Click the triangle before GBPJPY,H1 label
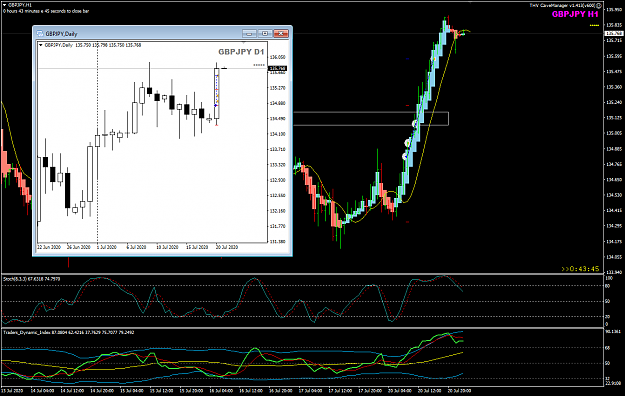The width and height of the screenshot is (625, 396). pos(4,5)
